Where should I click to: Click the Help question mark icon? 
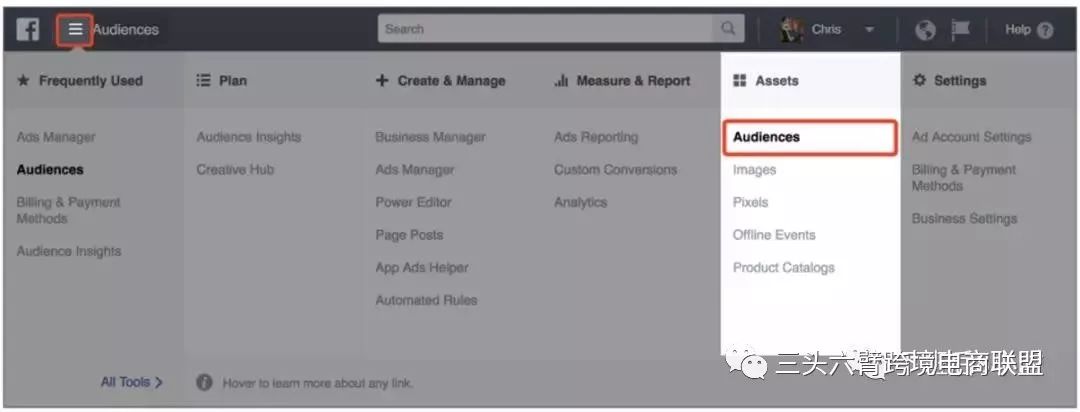tap(1045, 30)
